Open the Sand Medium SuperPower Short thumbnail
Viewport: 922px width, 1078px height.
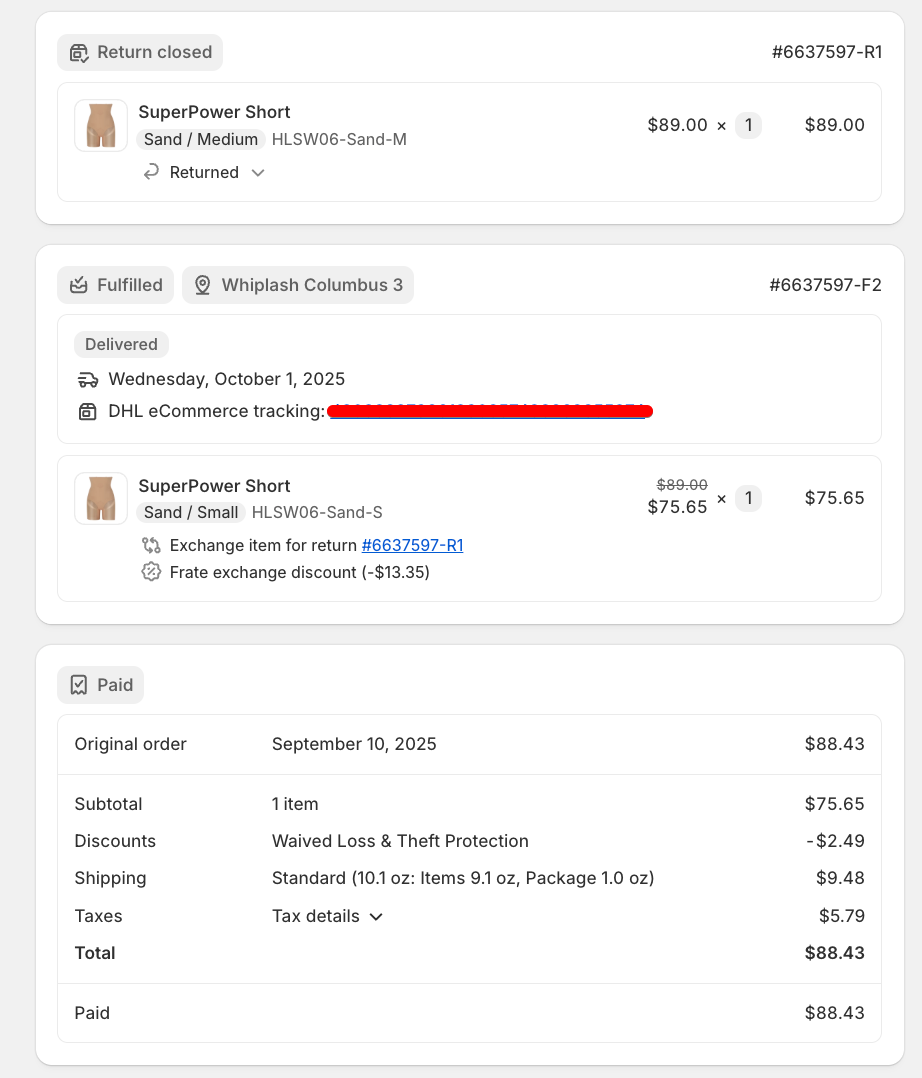[x=101, y=126]
